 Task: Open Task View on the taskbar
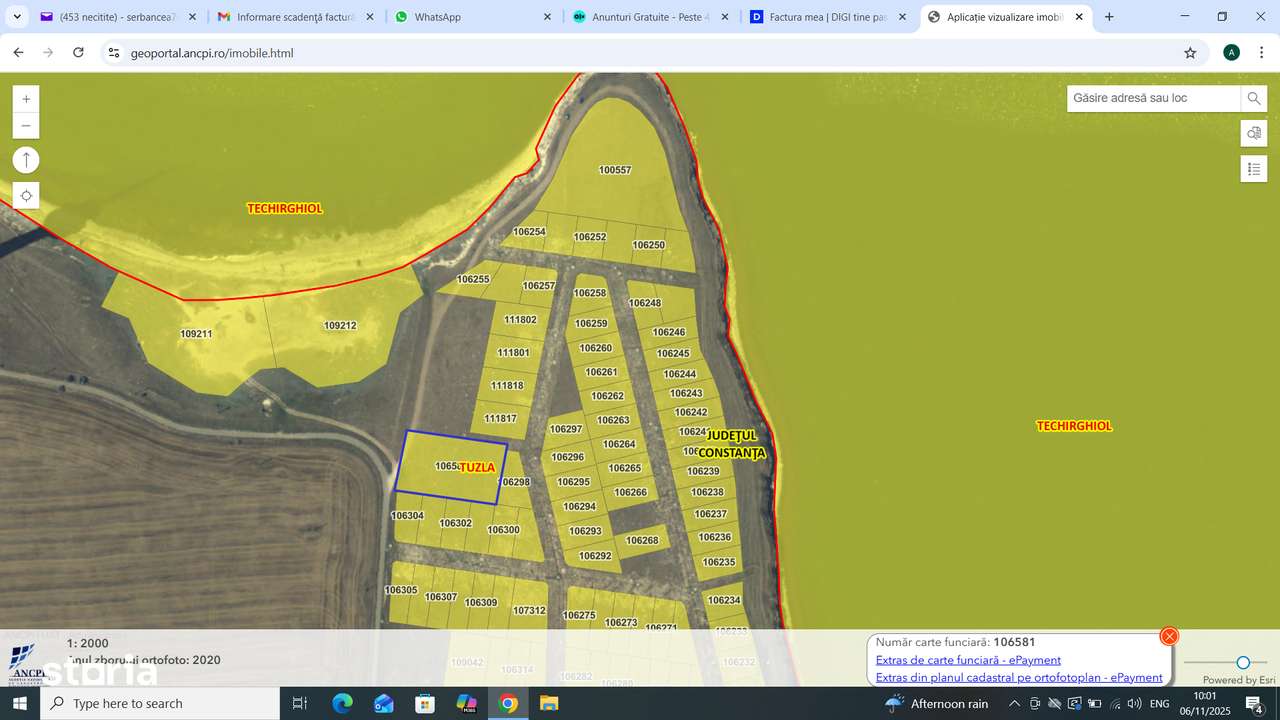[299, 703]
